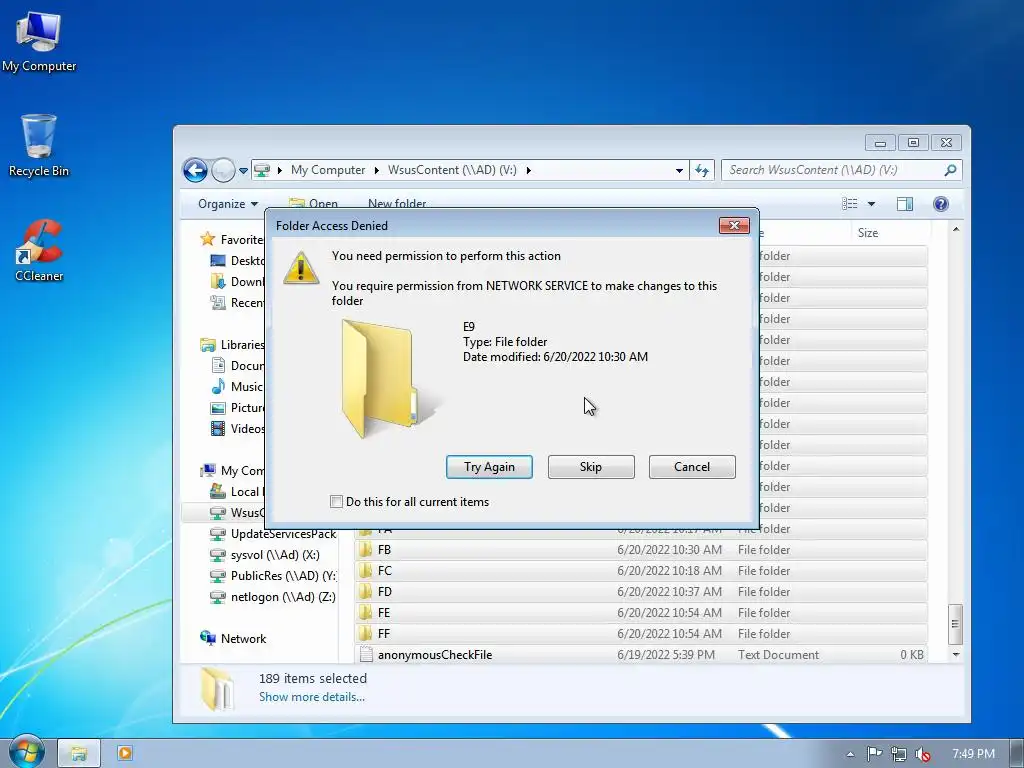Launch CCleaner from the desktop
This screenshot has height=768, width=1024.
pos(39,251)
